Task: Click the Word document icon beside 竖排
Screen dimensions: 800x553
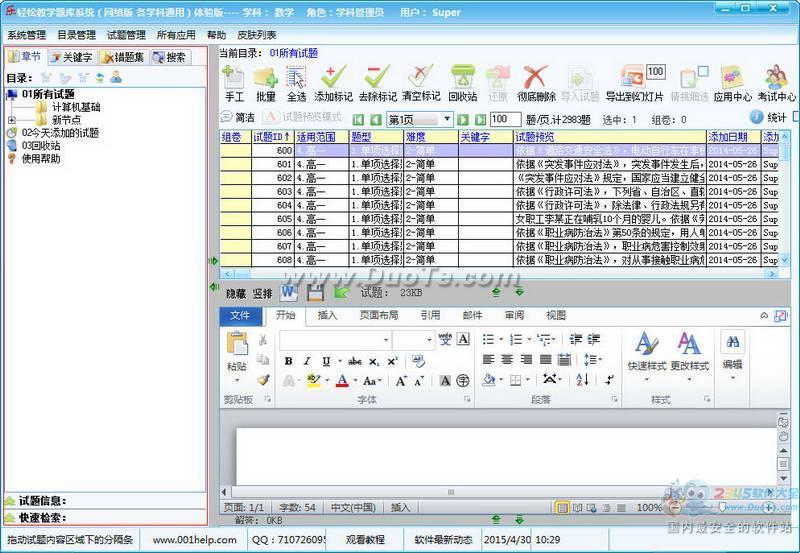Action: (x=288, y=292)
